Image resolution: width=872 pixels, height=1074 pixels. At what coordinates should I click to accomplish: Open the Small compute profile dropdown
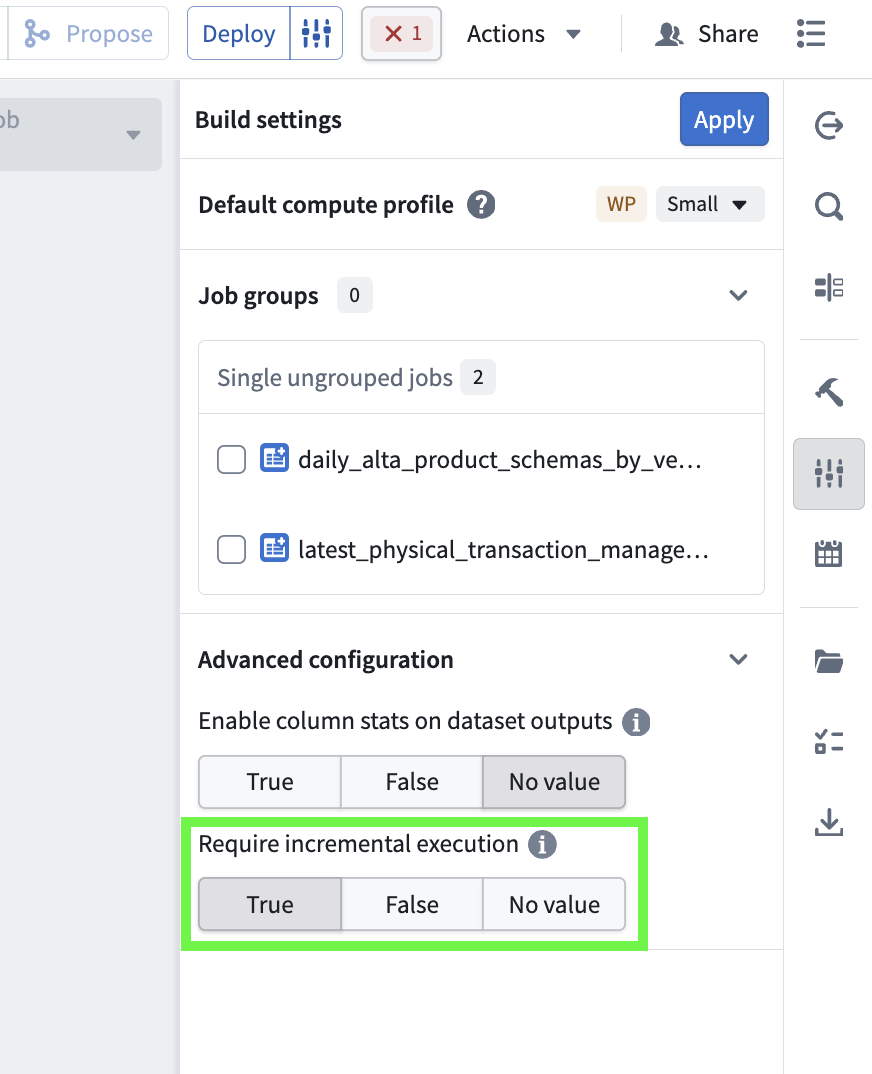pos(710,203)
